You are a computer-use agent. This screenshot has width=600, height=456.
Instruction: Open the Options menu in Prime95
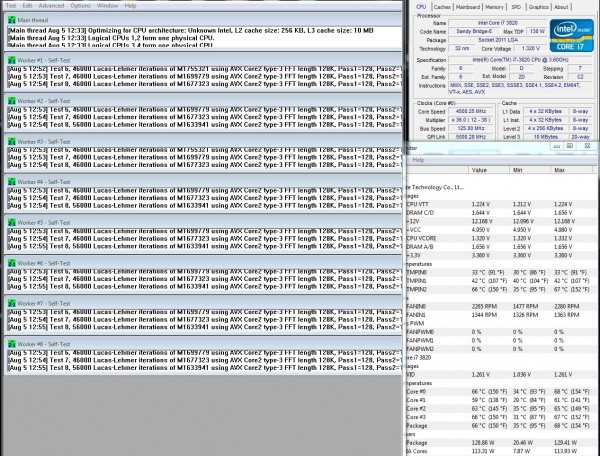coord(80,6)
